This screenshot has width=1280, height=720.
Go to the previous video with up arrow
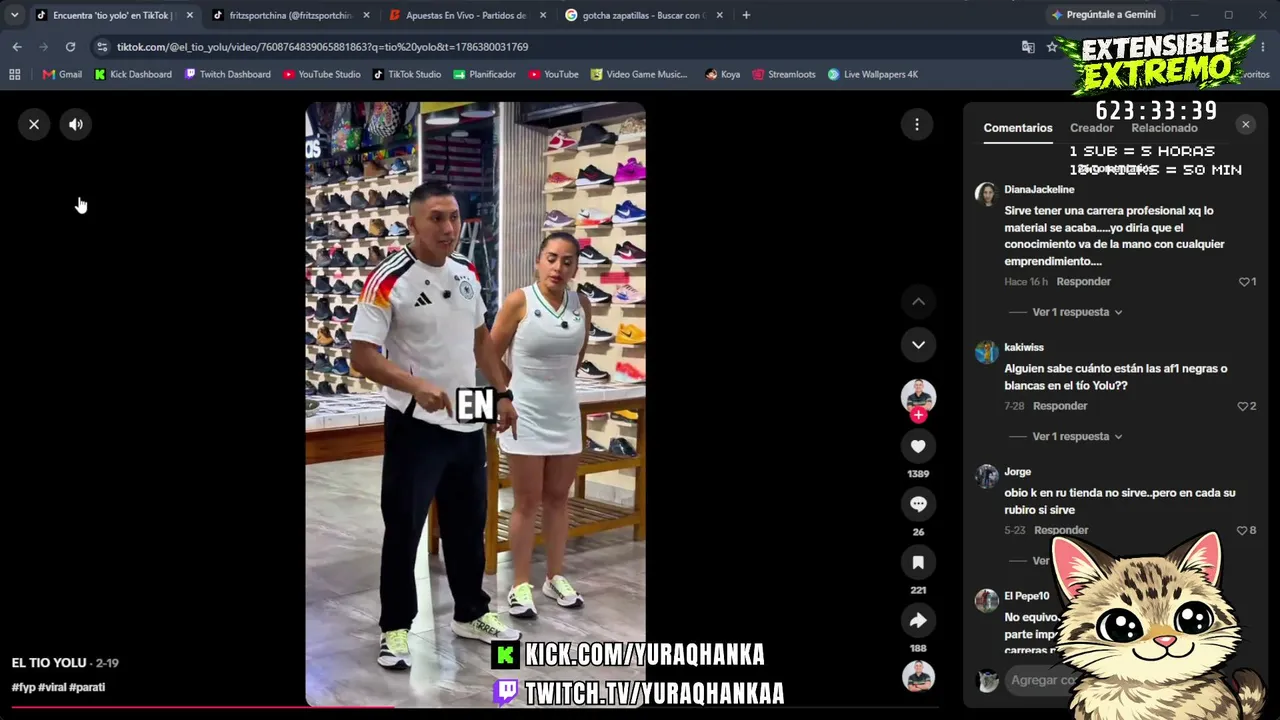coord(918,301)
